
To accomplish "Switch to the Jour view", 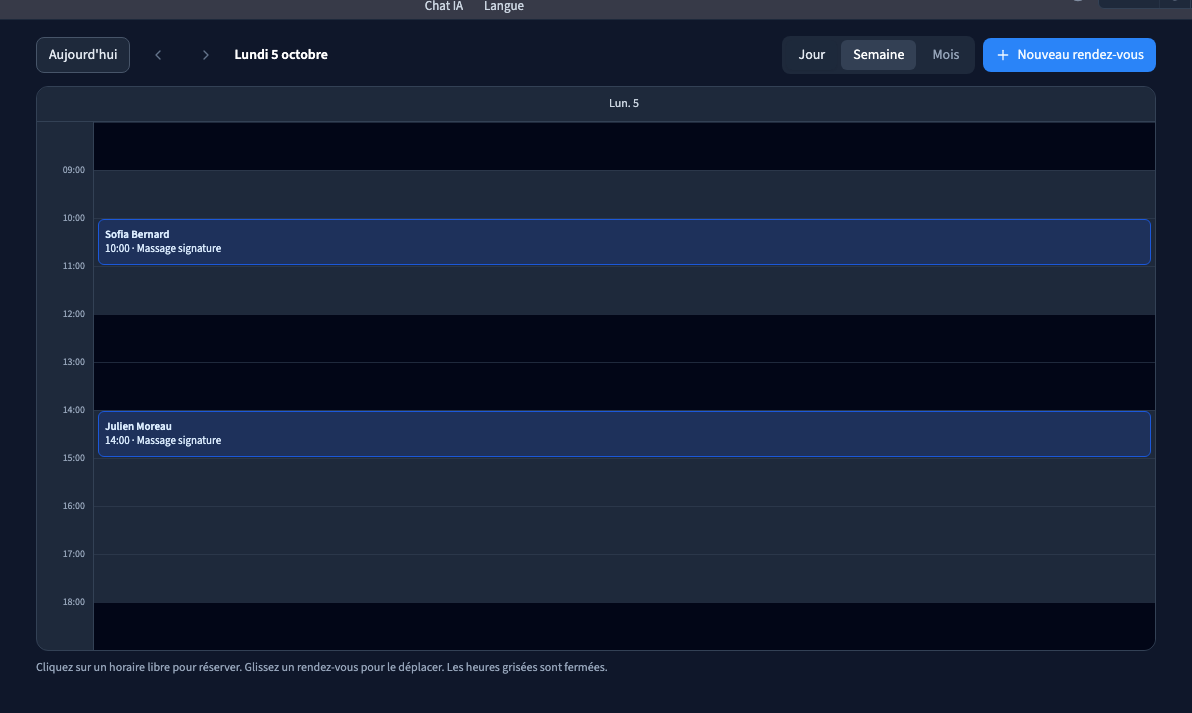I will (811, 55).
